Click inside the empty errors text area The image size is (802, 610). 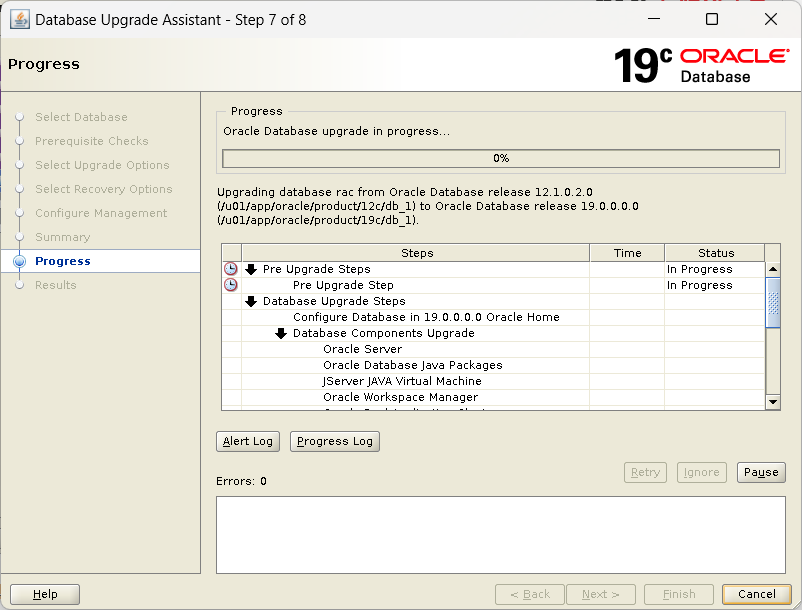[x=501, y=535]
